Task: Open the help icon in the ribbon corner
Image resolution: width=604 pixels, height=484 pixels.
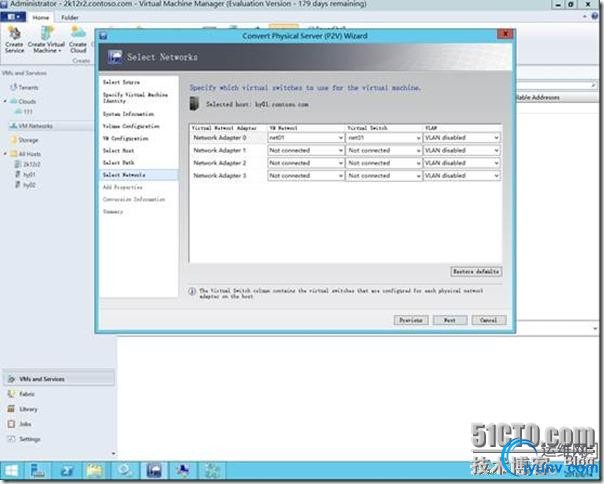Action: 596,16
